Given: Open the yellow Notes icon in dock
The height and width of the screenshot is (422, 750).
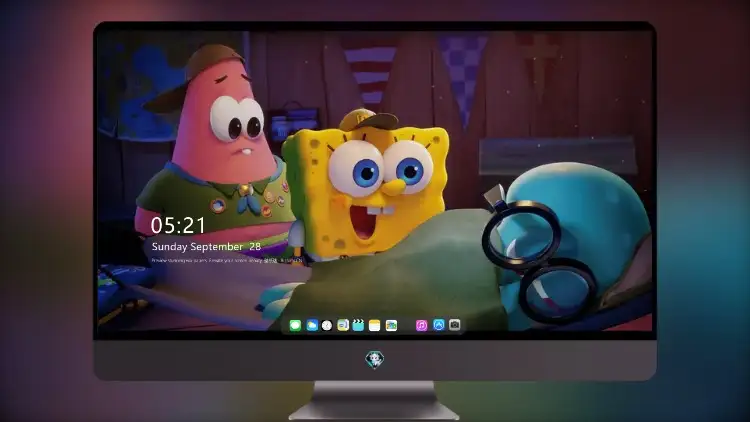Looking at the screenshot, I should (x=375, y=325).
